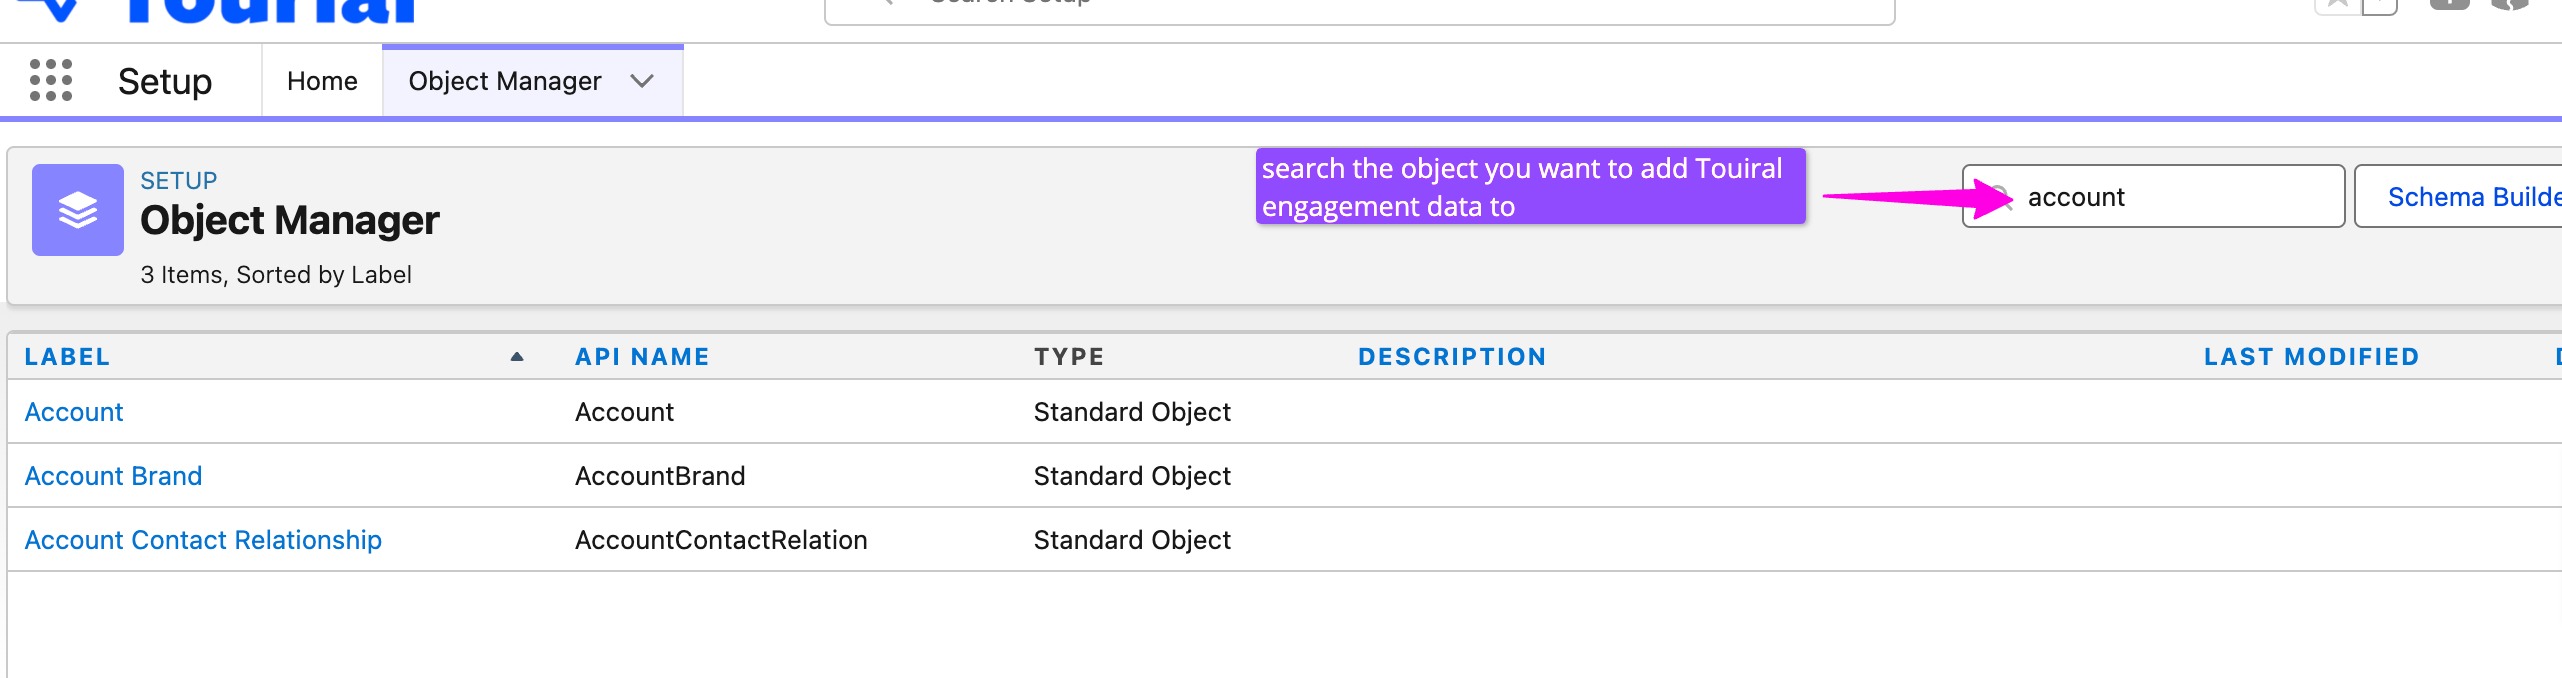The height and width of the screenshot is (678, 2562).
Task: Click the Schema Builder button
Action: click(2470, 197)
